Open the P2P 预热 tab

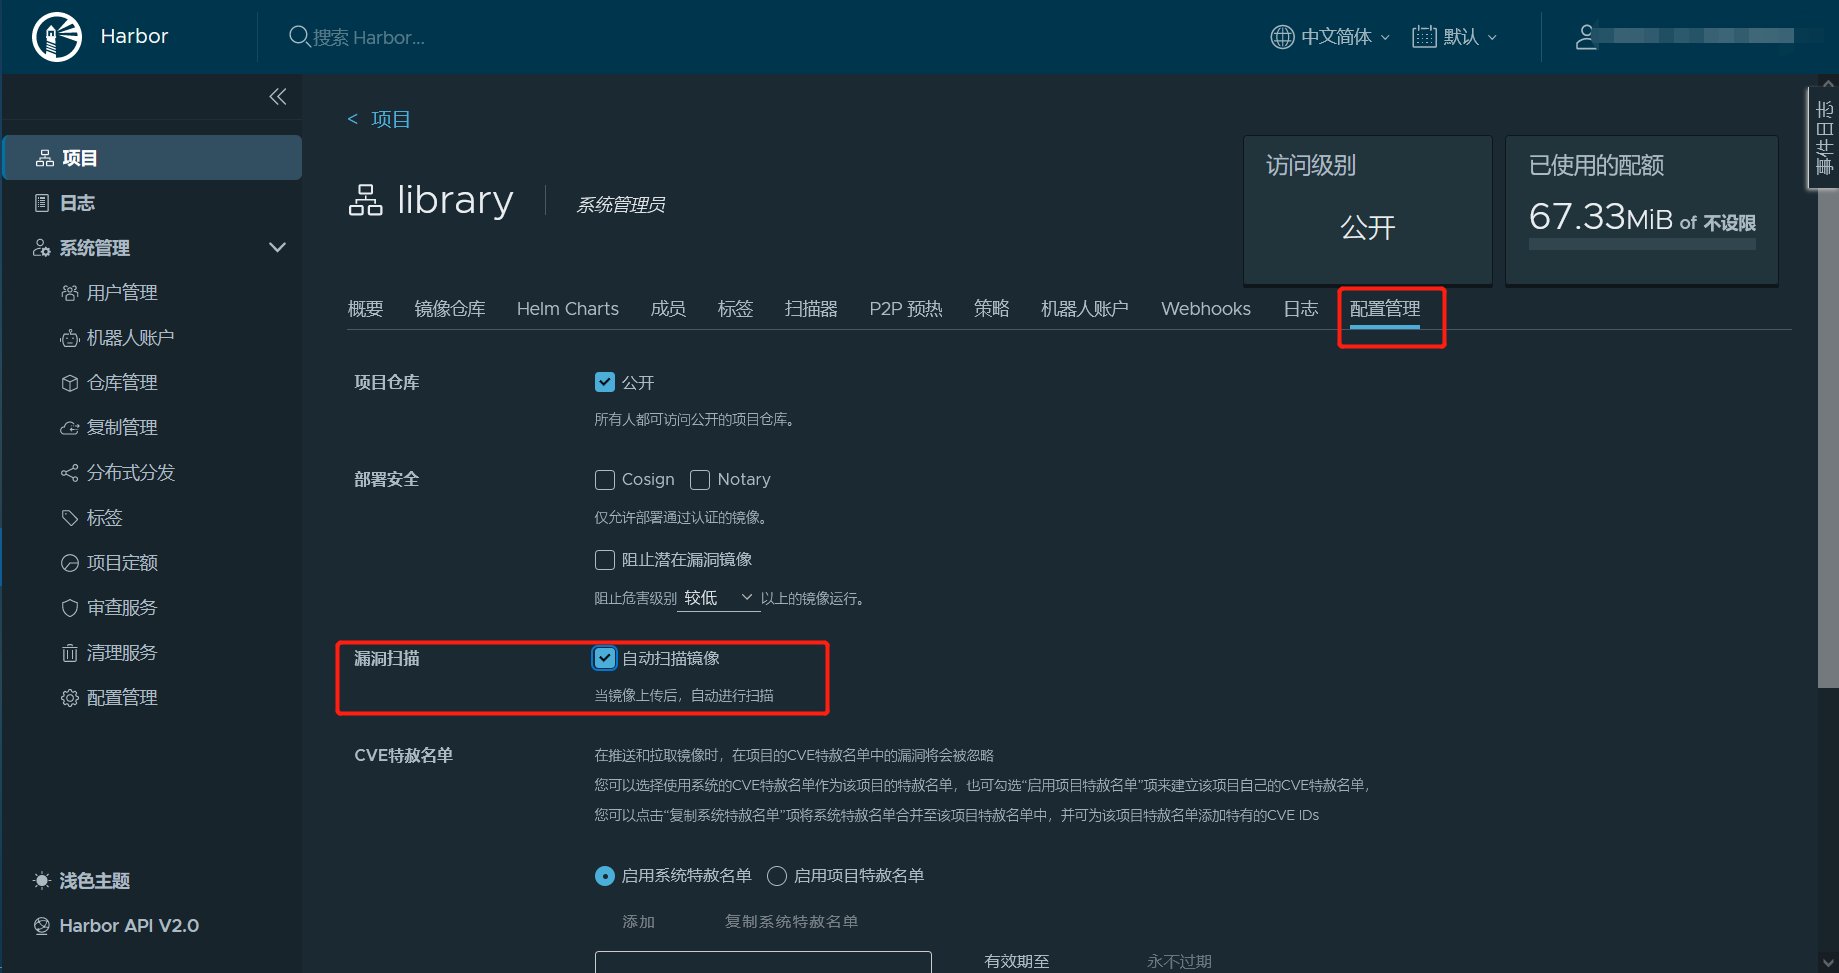pos(906,309)
